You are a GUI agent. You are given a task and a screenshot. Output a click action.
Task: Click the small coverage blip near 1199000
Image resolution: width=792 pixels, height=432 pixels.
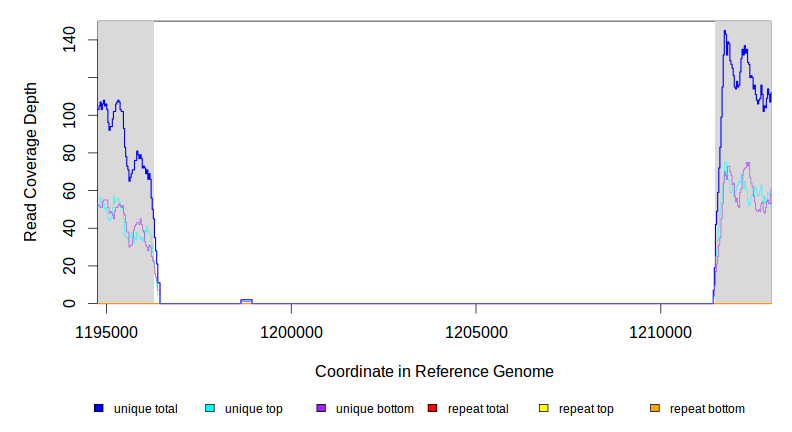pos(246,301)
